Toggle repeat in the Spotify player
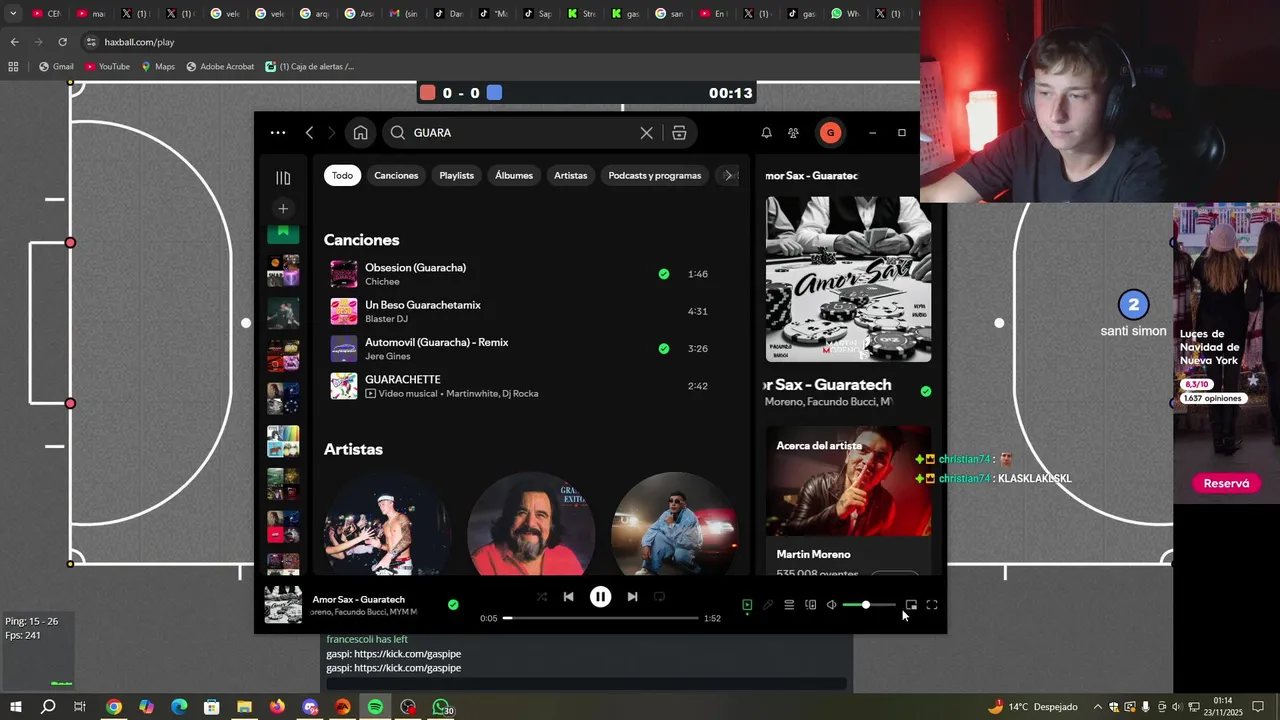 point(659,597)
